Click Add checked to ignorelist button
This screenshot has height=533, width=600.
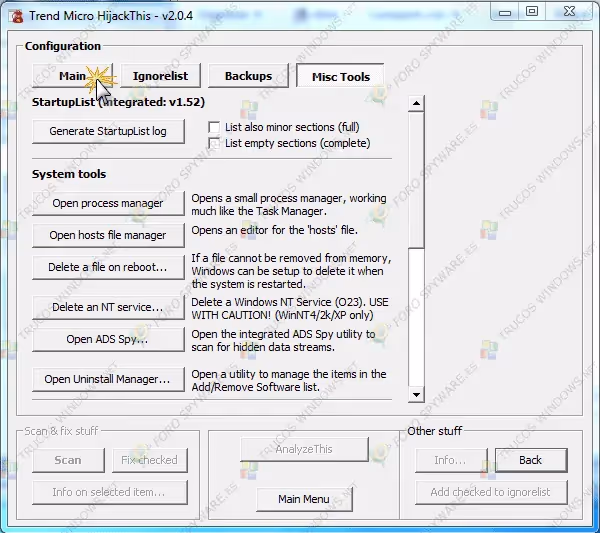491,492
